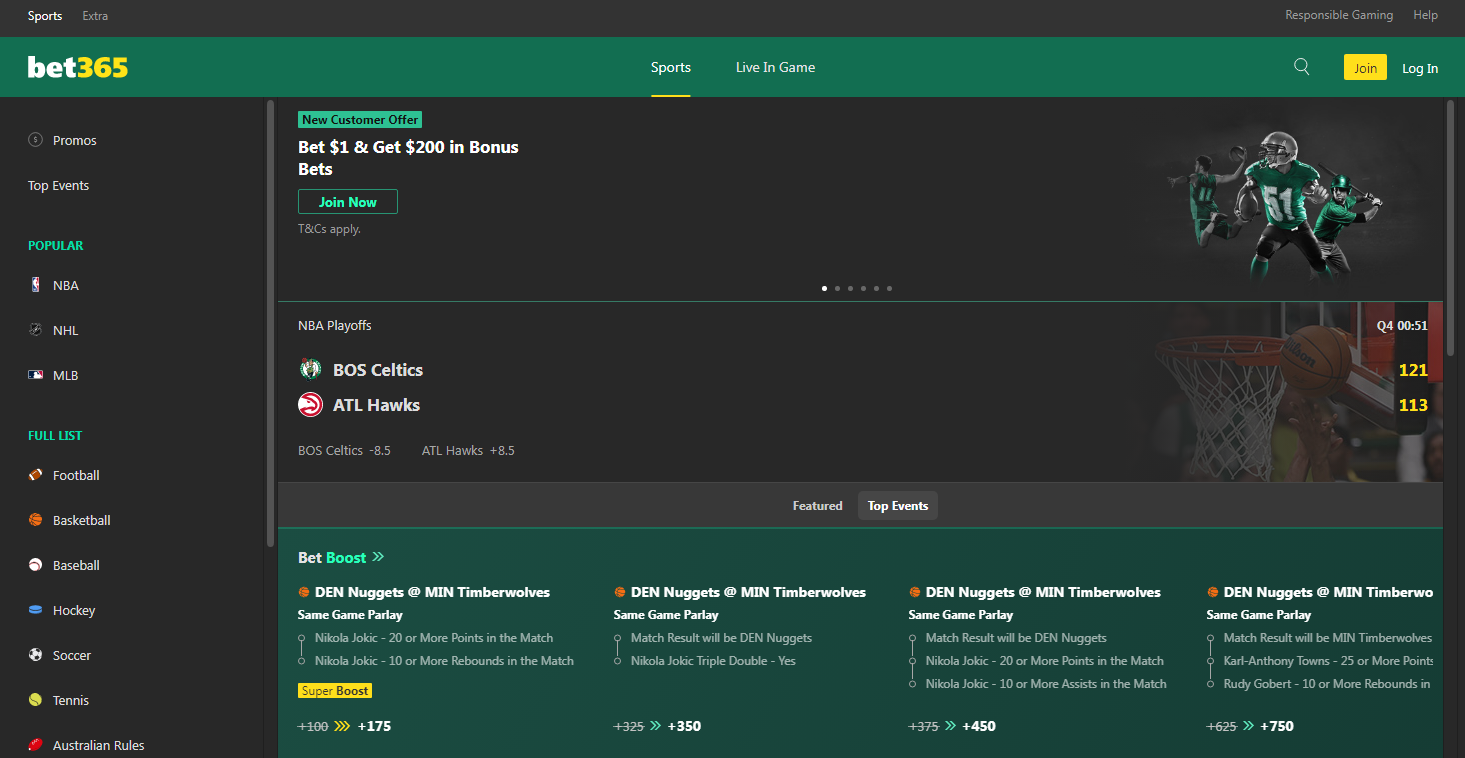Select the fifth carousel dot
This screenshot has height=758, width=1465.
876,288
